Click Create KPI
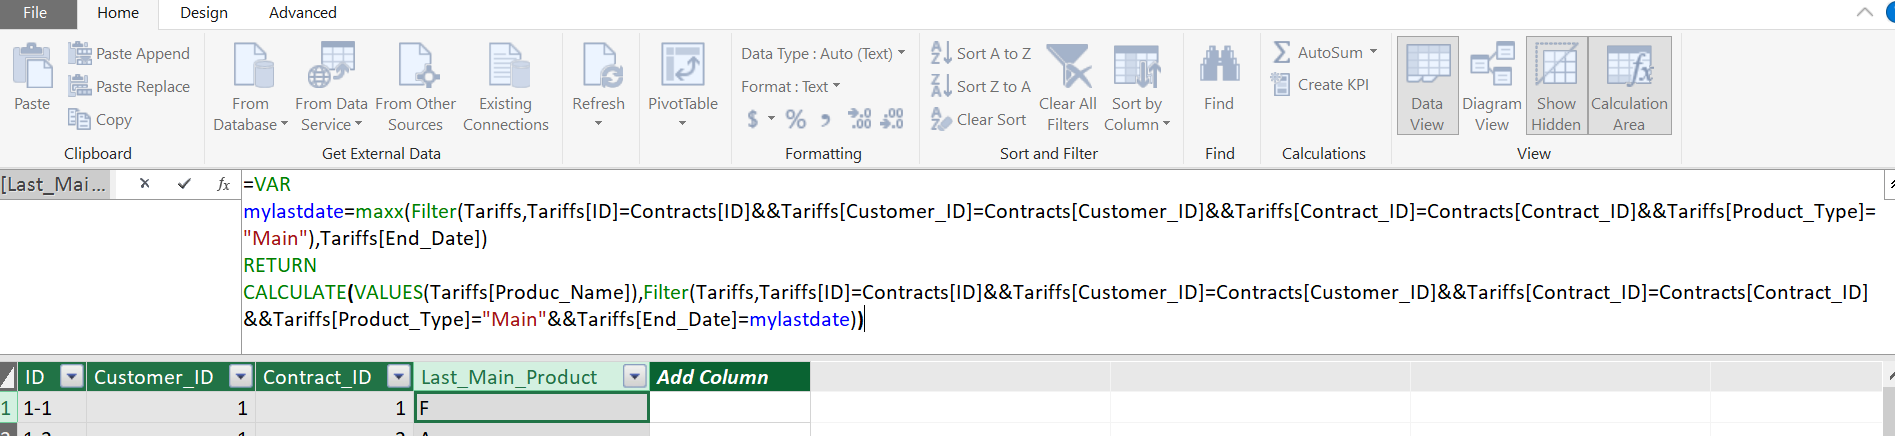1895x436 pixels. (x=1320, y=85)
